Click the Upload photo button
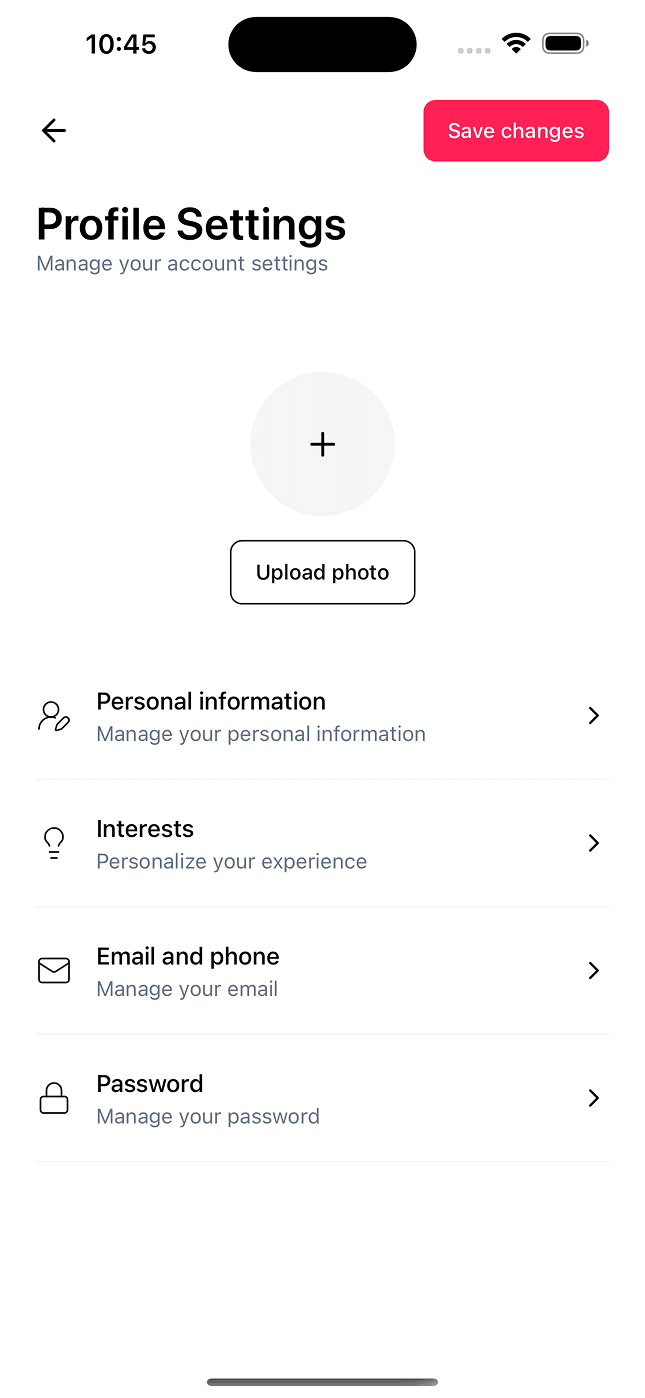 (322, 572)
